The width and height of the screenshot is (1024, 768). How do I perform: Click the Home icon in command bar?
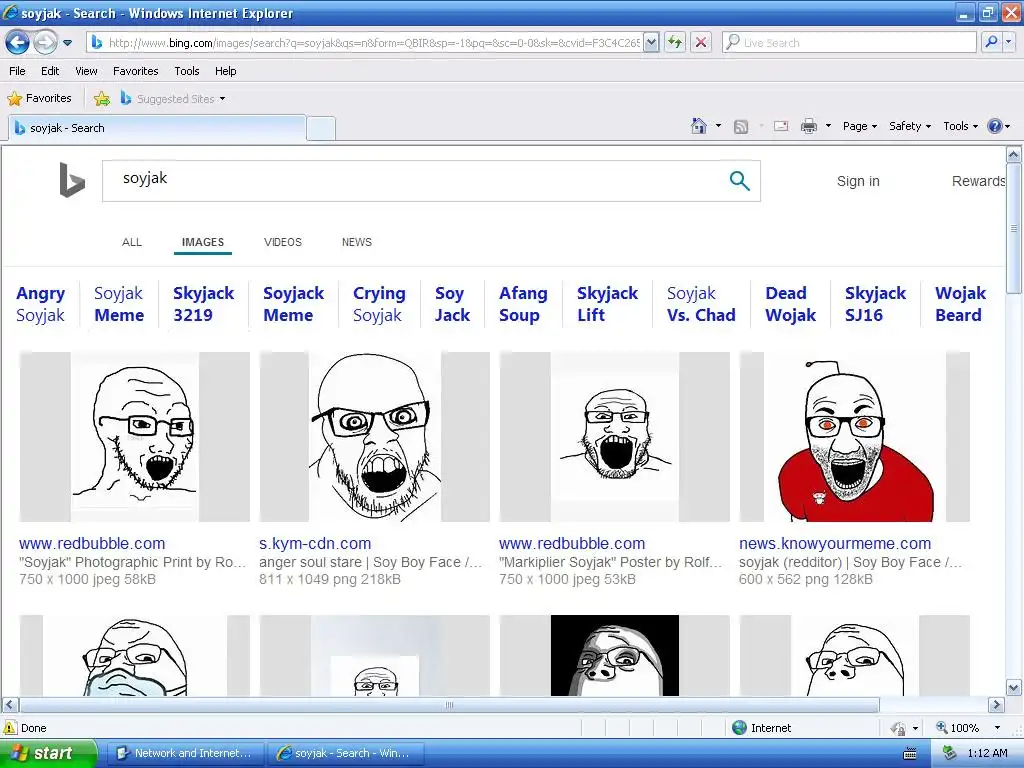coord(699,126)
